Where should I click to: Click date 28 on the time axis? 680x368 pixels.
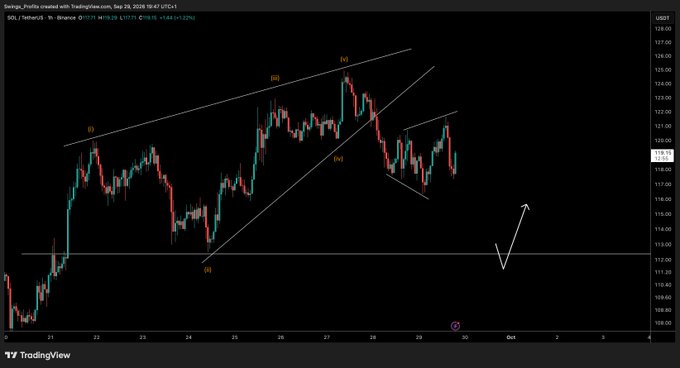tap(373, 337)
